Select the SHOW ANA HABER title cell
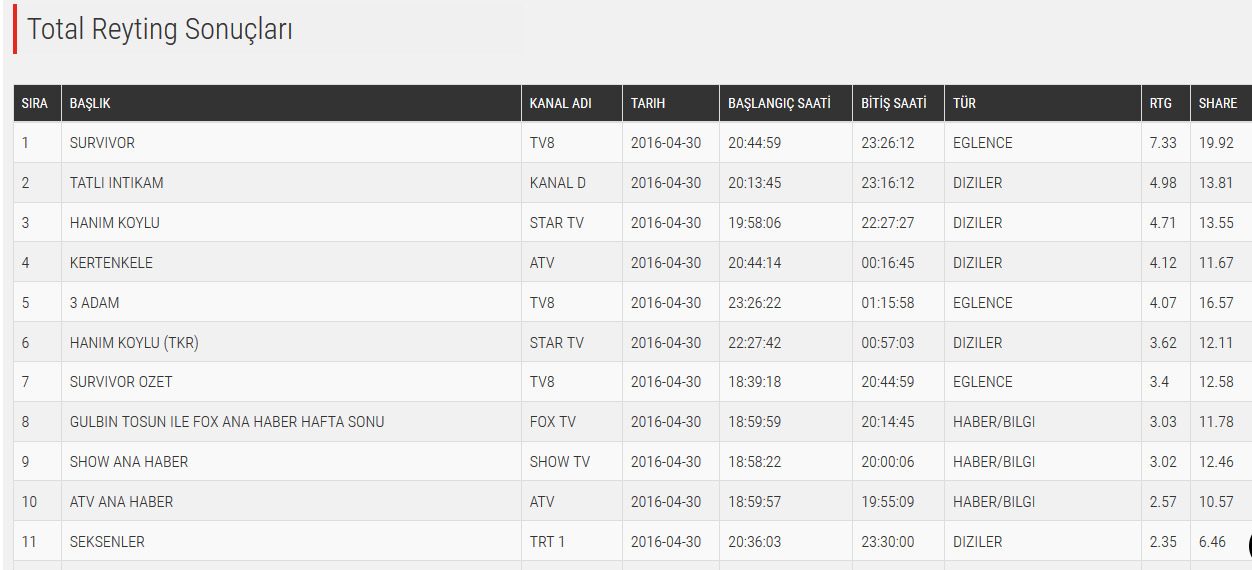The height and width of the screenshot is (570, 1252). click(x=129, y=462)
